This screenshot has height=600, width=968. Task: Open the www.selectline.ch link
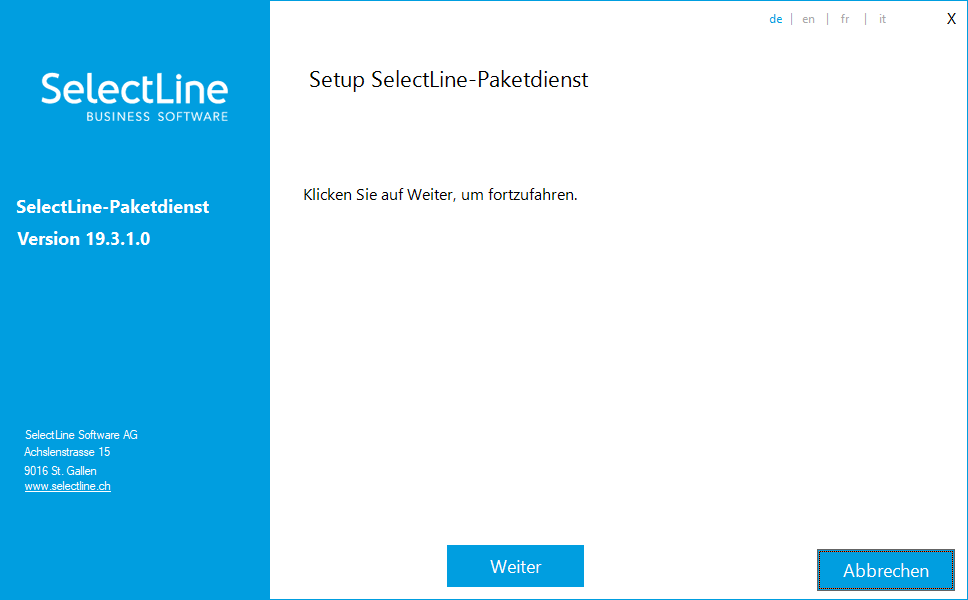68,486
